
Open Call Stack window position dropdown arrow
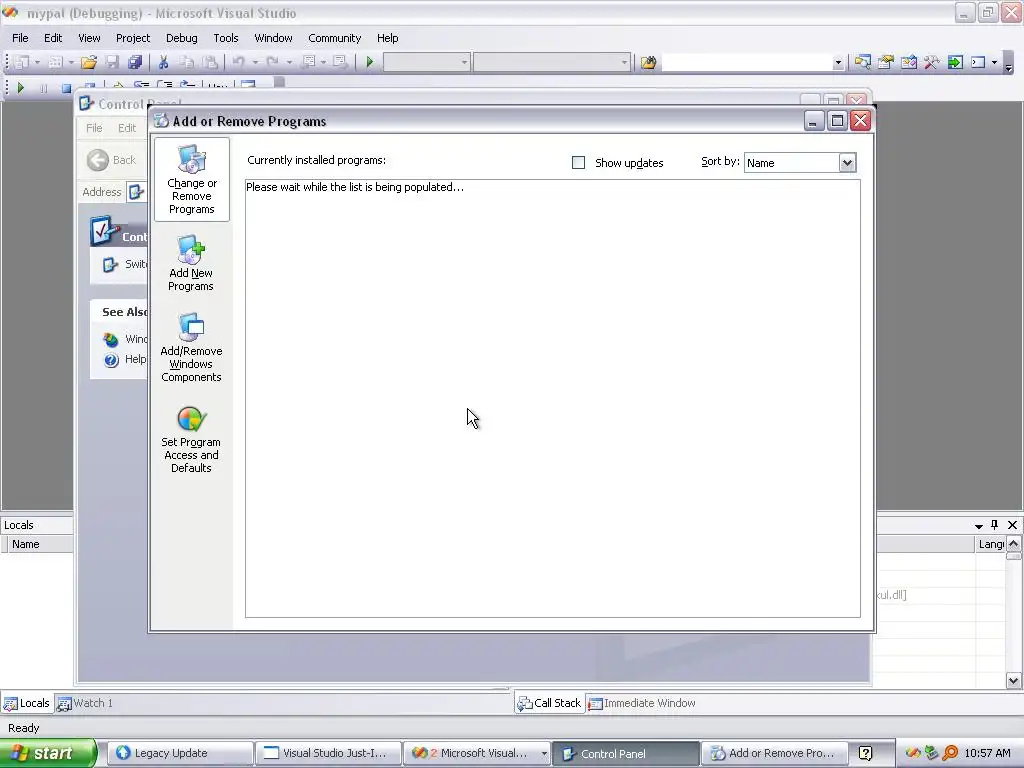[x=978, y=526]
